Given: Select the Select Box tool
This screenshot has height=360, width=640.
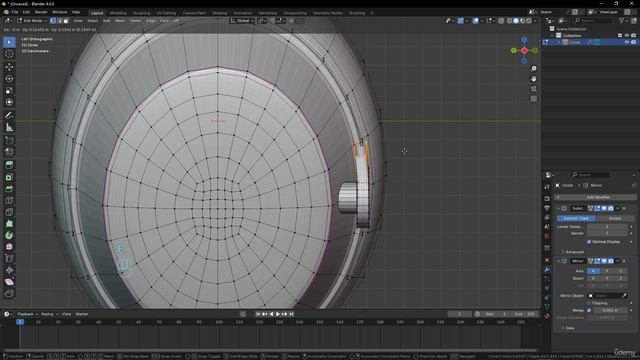Looking at the screenshot, I should click(9, 42).
